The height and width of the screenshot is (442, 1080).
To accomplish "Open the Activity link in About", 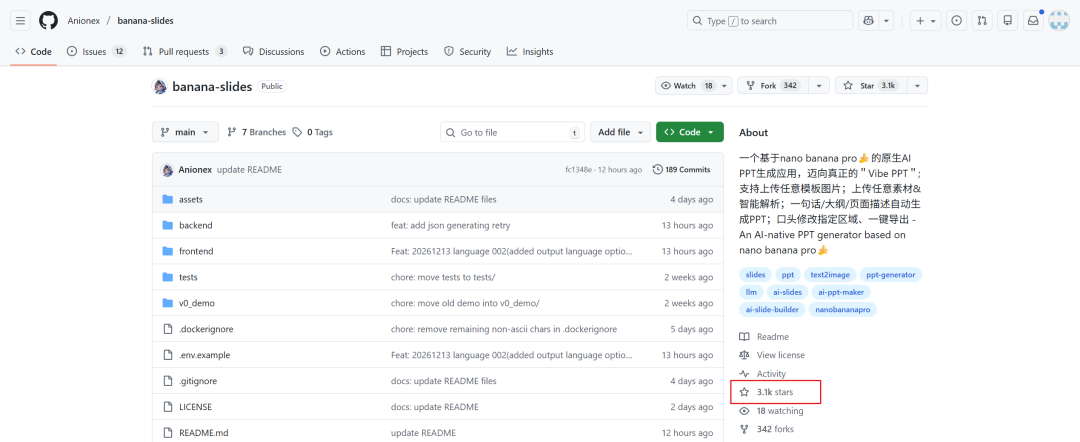I will [x=762, y=374].
